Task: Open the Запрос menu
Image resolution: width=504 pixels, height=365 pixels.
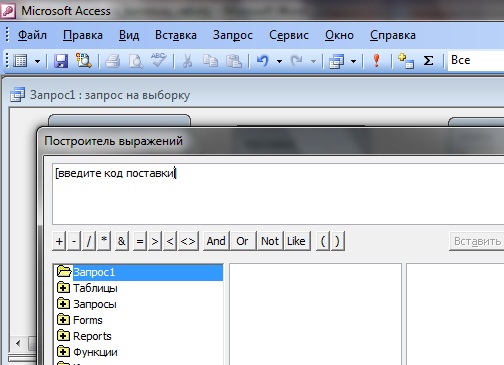Action: click(x=233, y=35)
